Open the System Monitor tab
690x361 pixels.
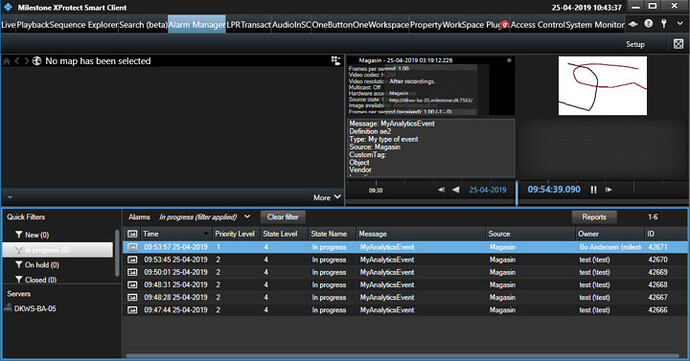click(595, 25)
